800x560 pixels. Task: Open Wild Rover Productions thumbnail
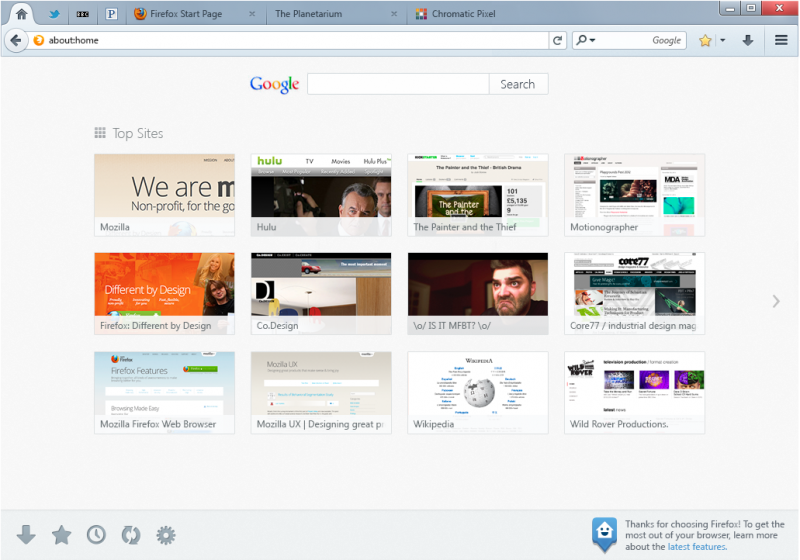pyautogui.click(x=634, y=392)
